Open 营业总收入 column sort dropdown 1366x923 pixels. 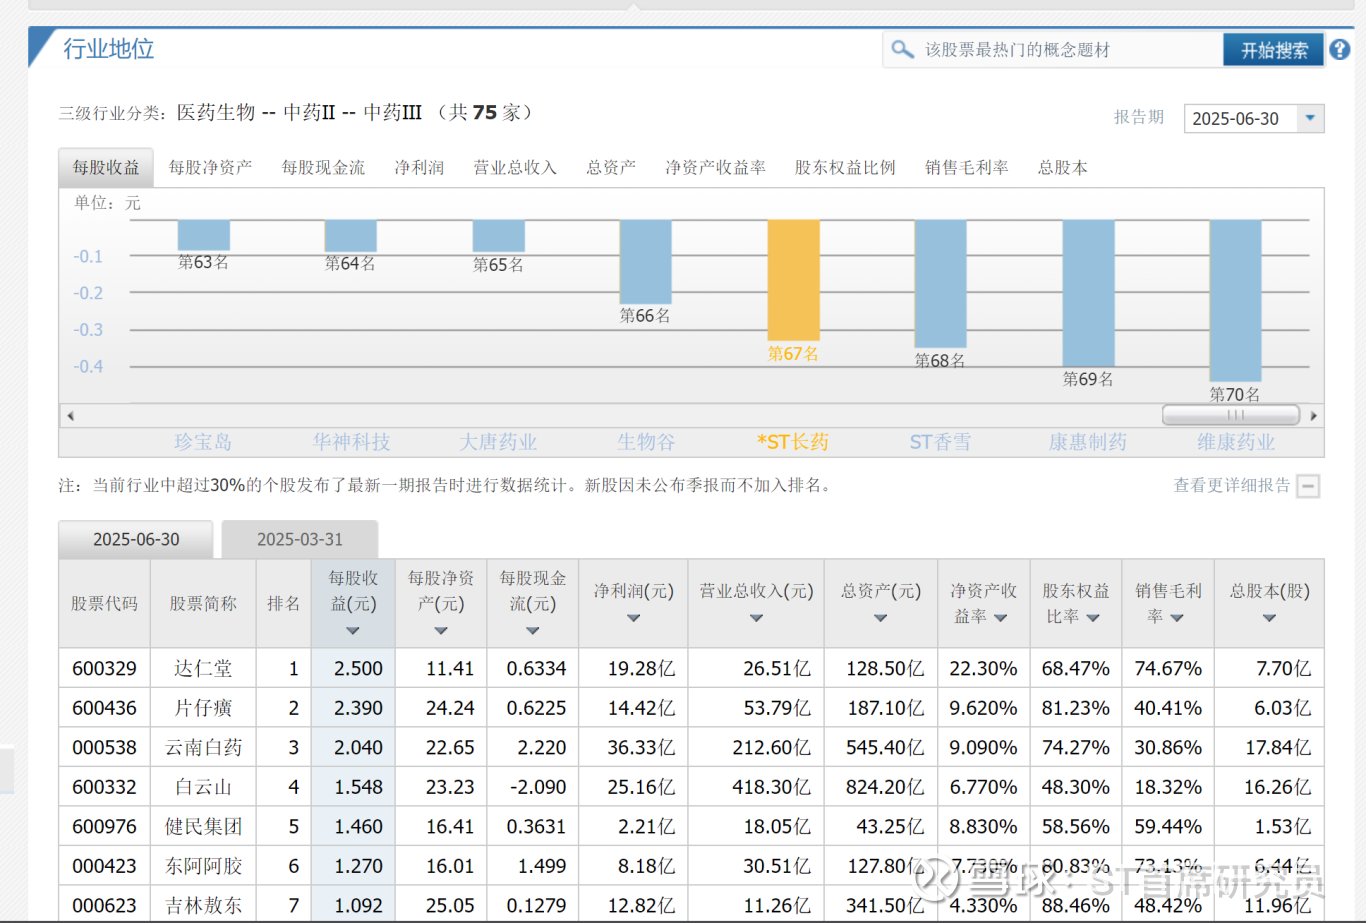pyautogui.click(x=756, y=618)
